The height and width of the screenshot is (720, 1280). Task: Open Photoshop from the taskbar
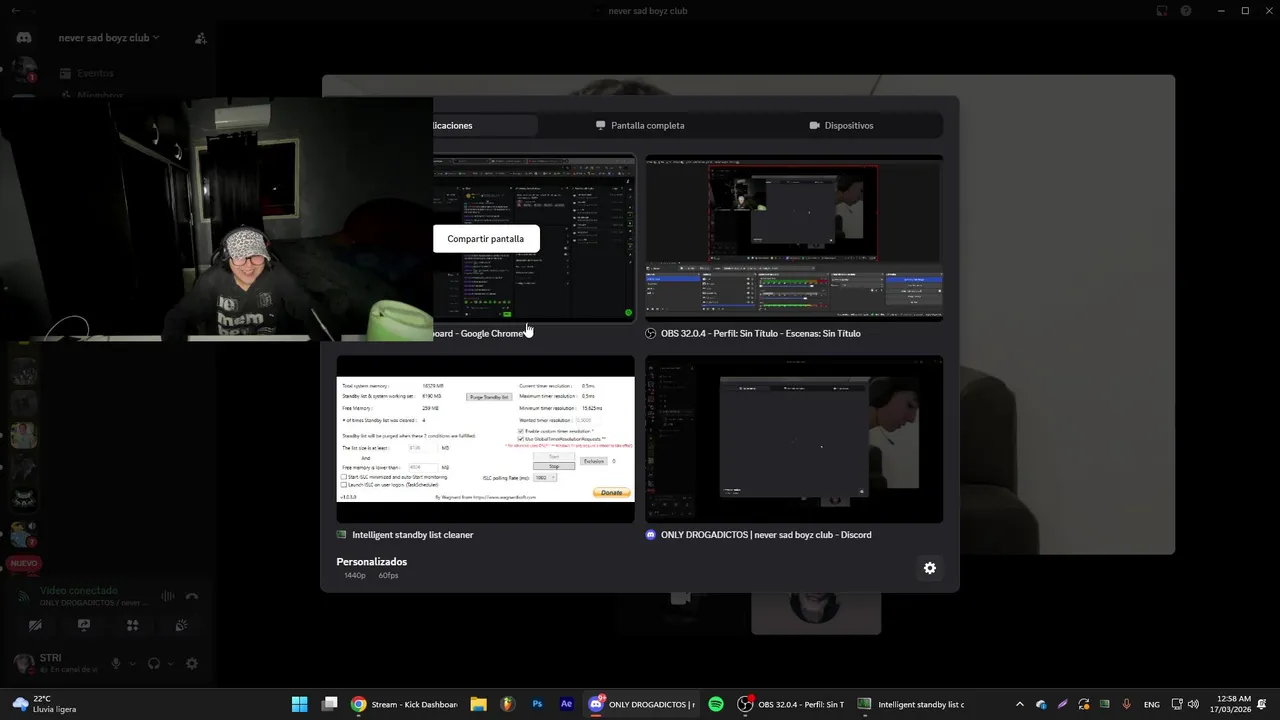coord(537,704)
